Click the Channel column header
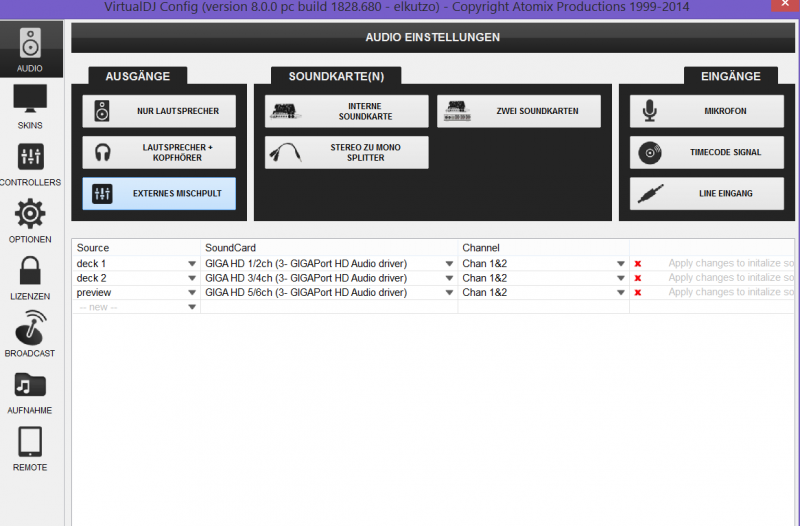800x526 pixels. click(x=481, y=248)
